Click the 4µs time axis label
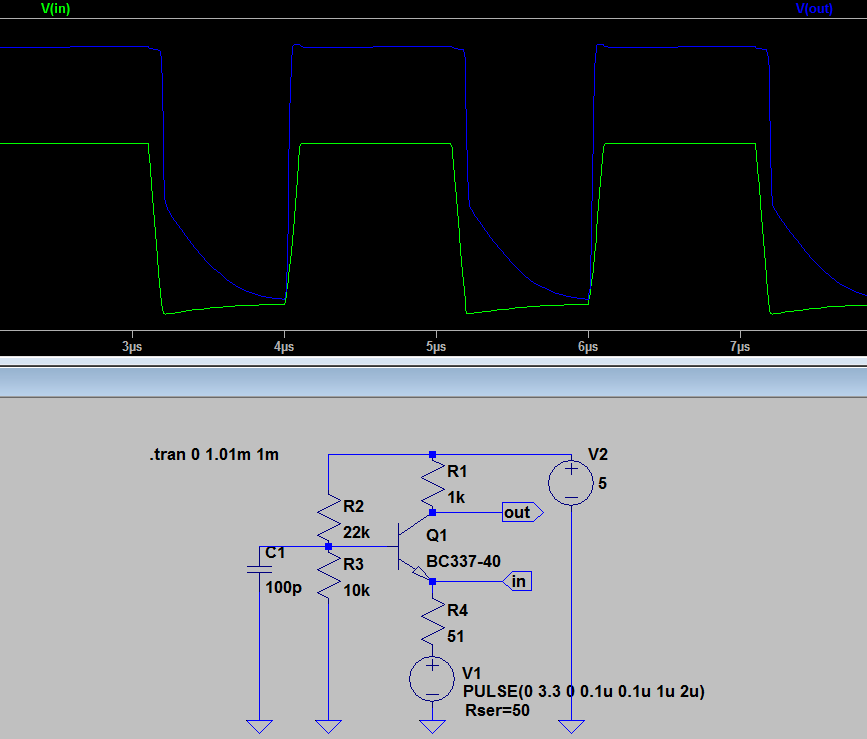Viewport: 867px width, 739px height. click(x=284, y=347)
